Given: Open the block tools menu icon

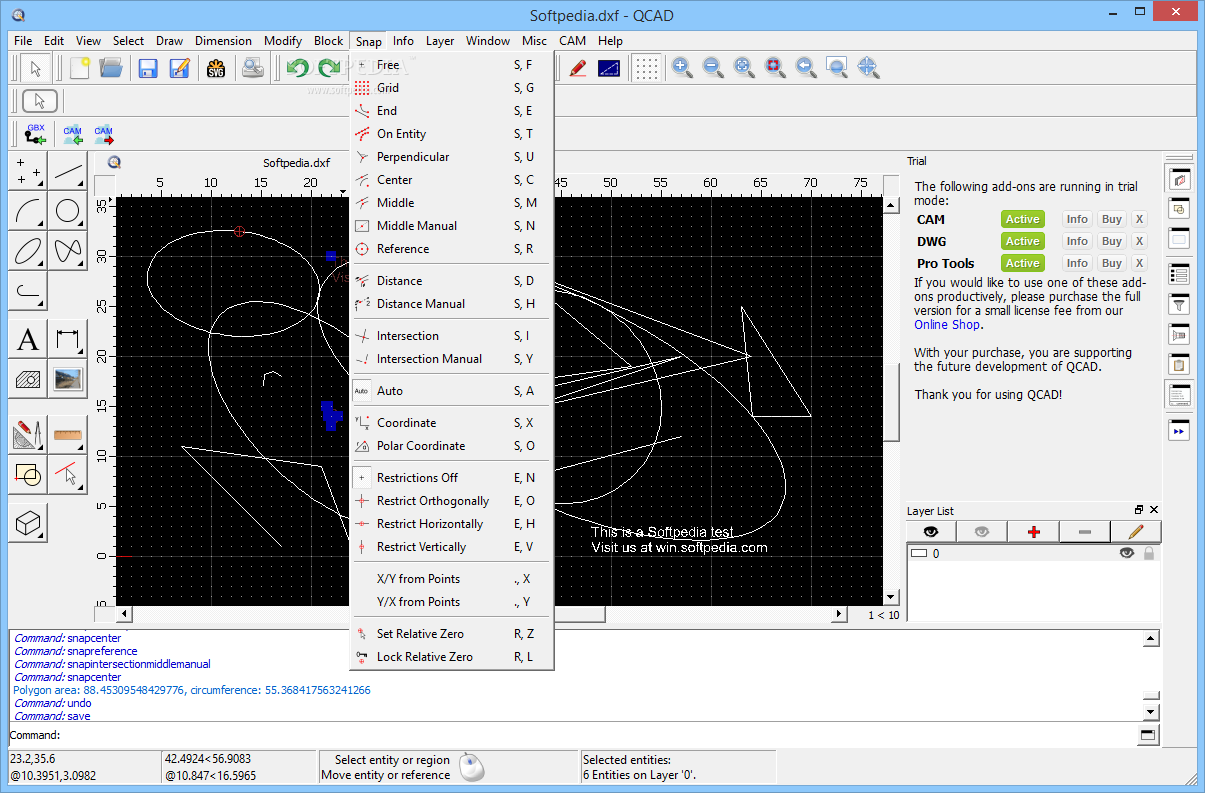Looking at the screenshot, I should [28, 475].
